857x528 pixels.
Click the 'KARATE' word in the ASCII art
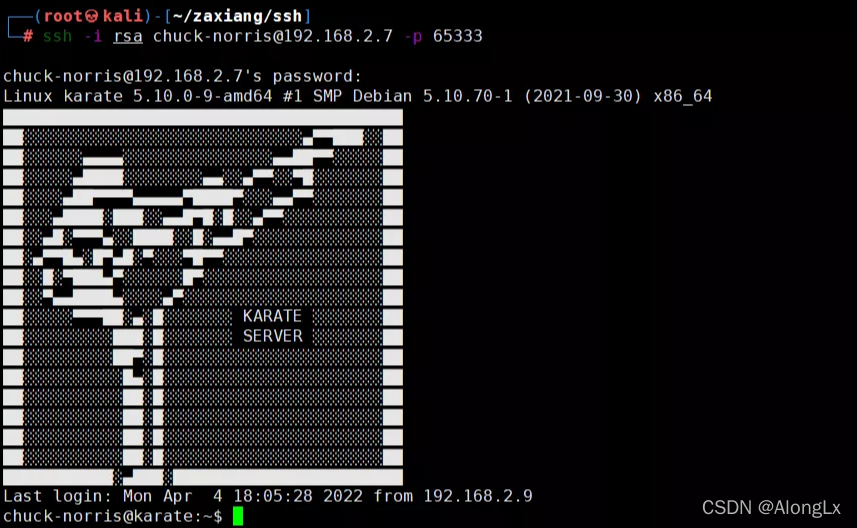pos(272,316)
